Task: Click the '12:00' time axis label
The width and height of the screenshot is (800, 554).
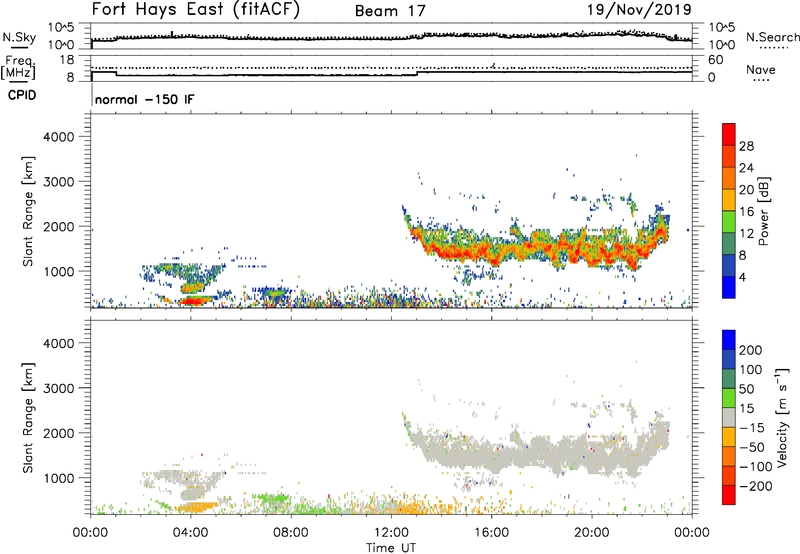Action: tap(391, 533)
